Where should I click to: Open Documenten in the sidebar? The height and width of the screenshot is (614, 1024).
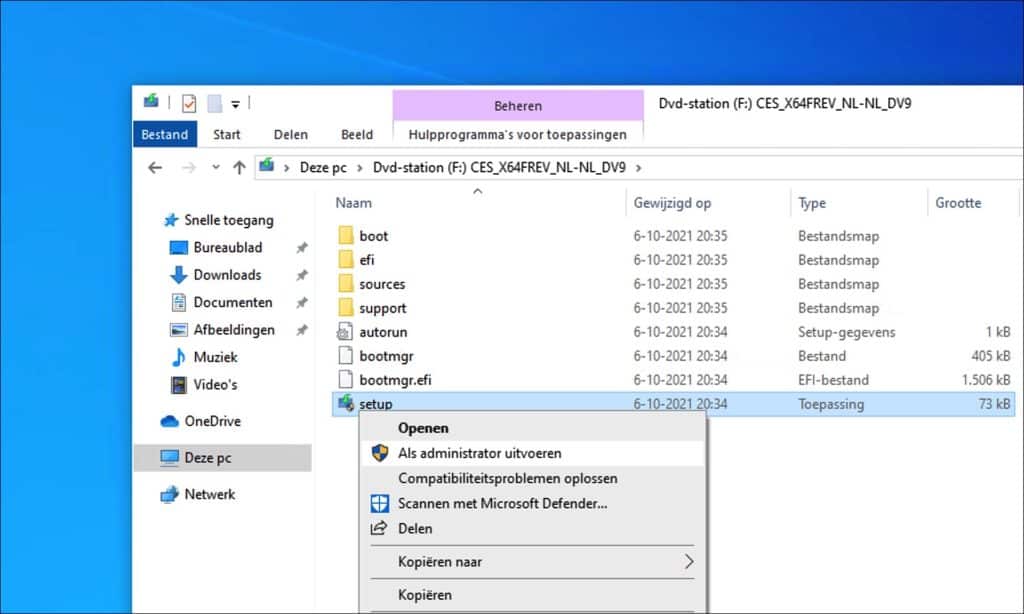232,302
